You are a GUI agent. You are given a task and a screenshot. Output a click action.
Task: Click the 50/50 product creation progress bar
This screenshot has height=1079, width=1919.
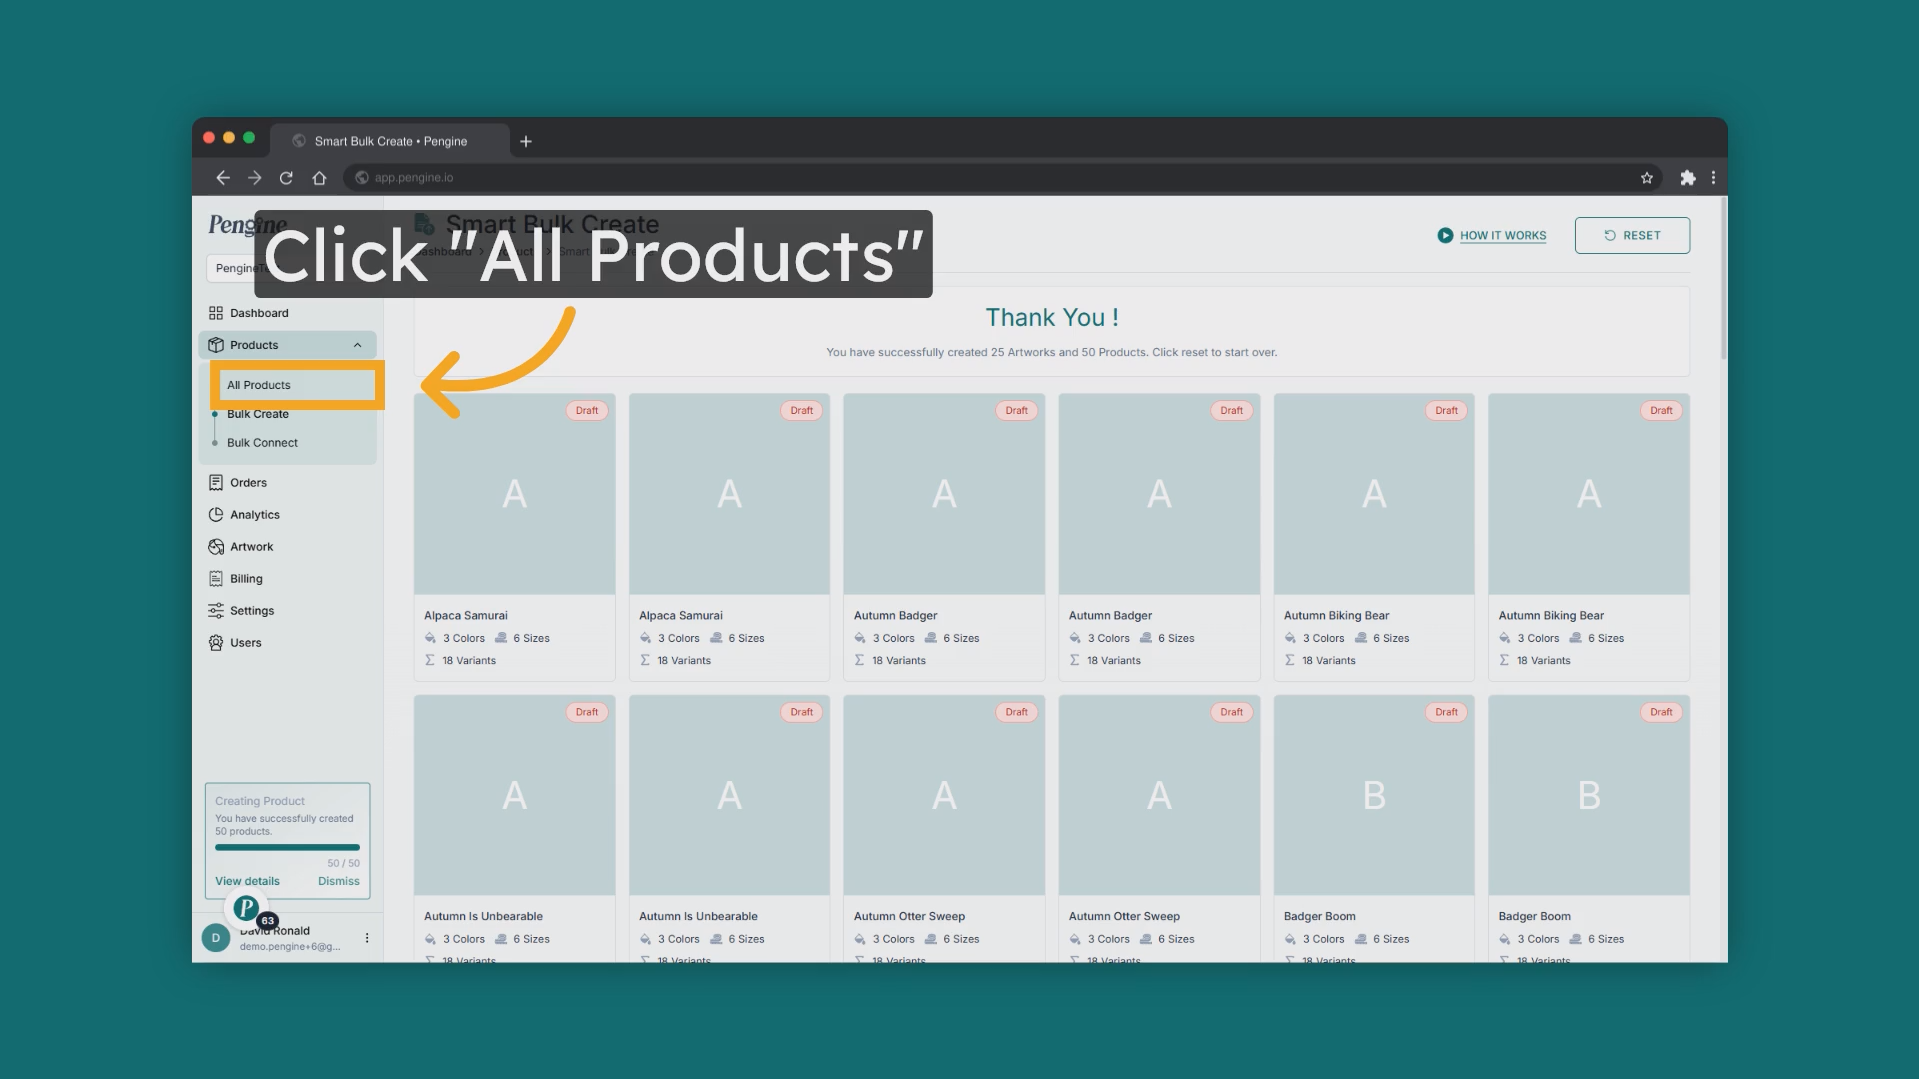(287, 847)
